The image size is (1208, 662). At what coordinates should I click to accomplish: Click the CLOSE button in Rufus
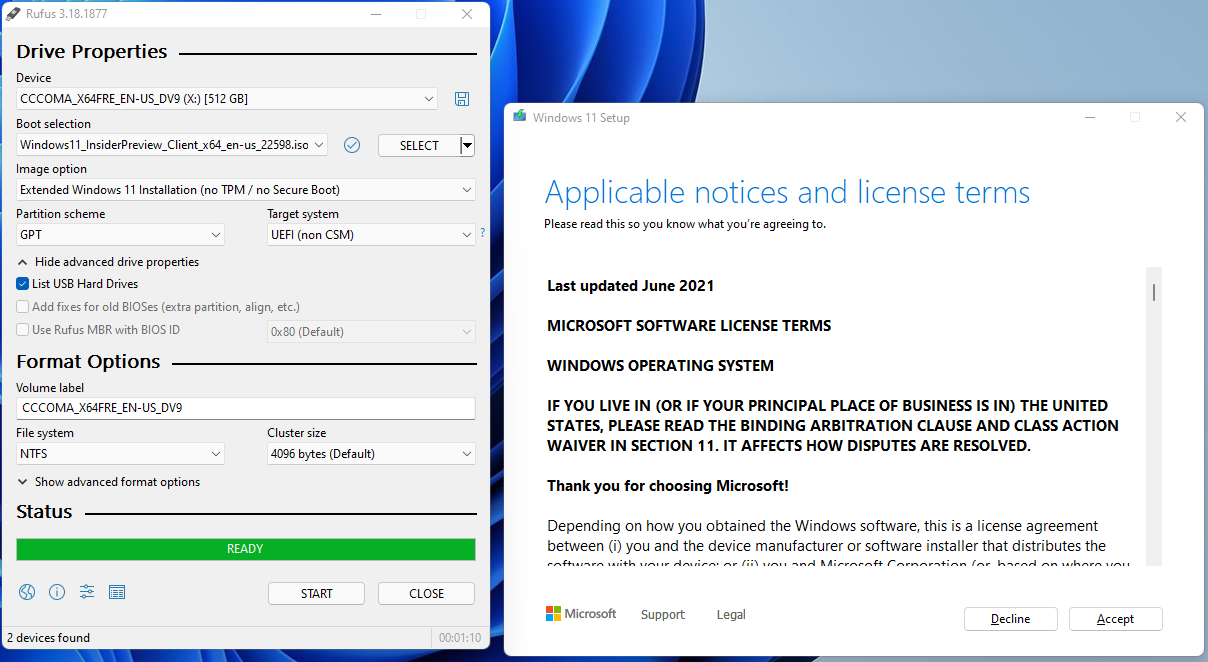point(427,594)
